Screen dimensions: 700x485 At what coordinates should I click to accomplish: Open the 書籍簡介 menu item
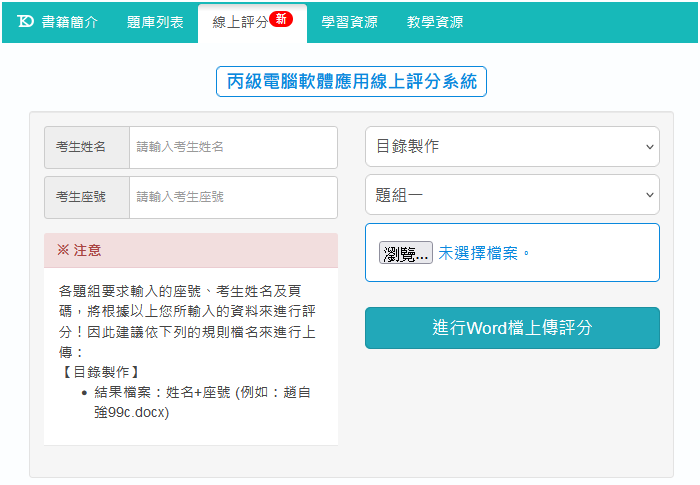coord(70,22)
